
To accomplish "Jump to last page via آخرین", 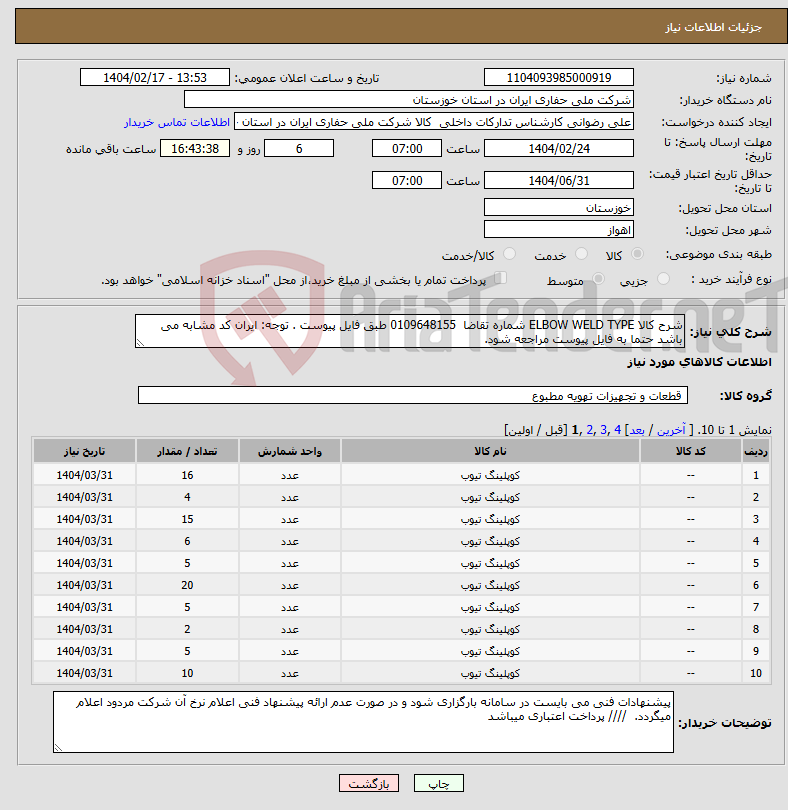I will coord(671,430).
